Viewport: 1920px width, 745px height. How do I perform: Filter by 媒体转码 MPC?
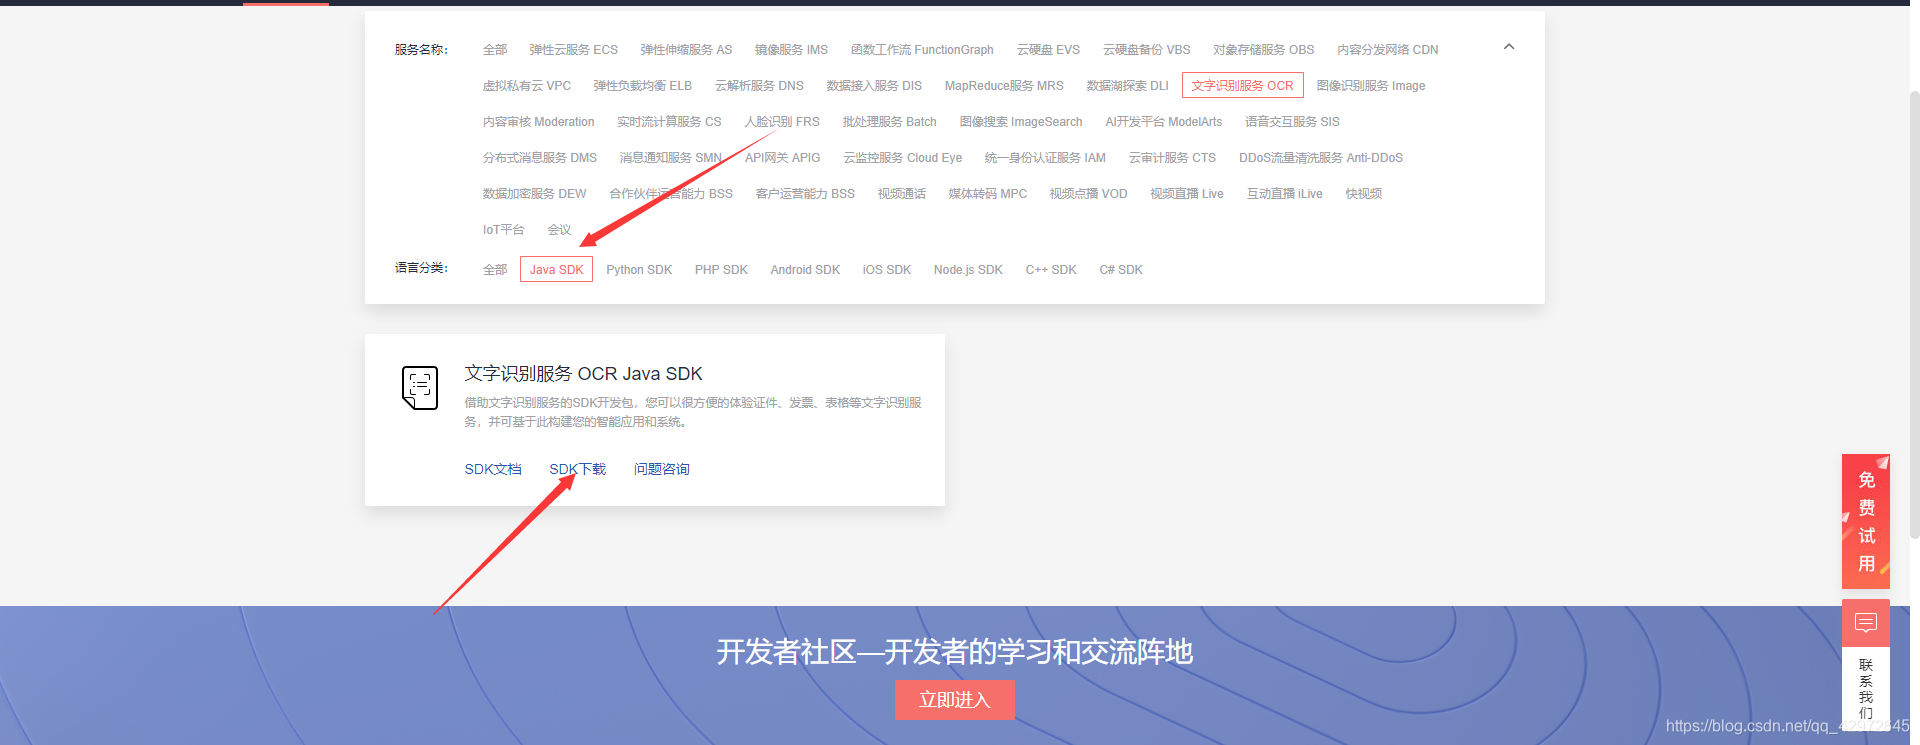pyautogui.click(x=987, y=194)
